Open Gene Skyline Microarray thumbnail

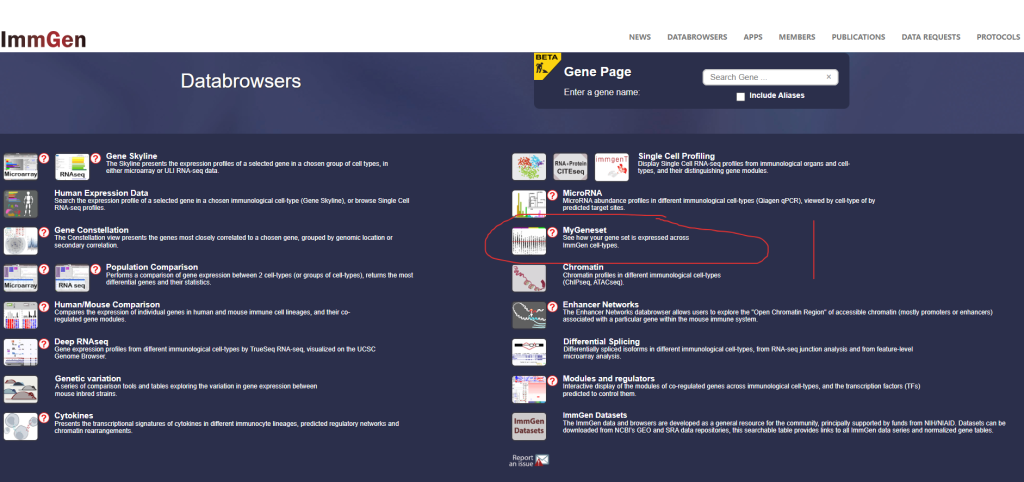21,167
